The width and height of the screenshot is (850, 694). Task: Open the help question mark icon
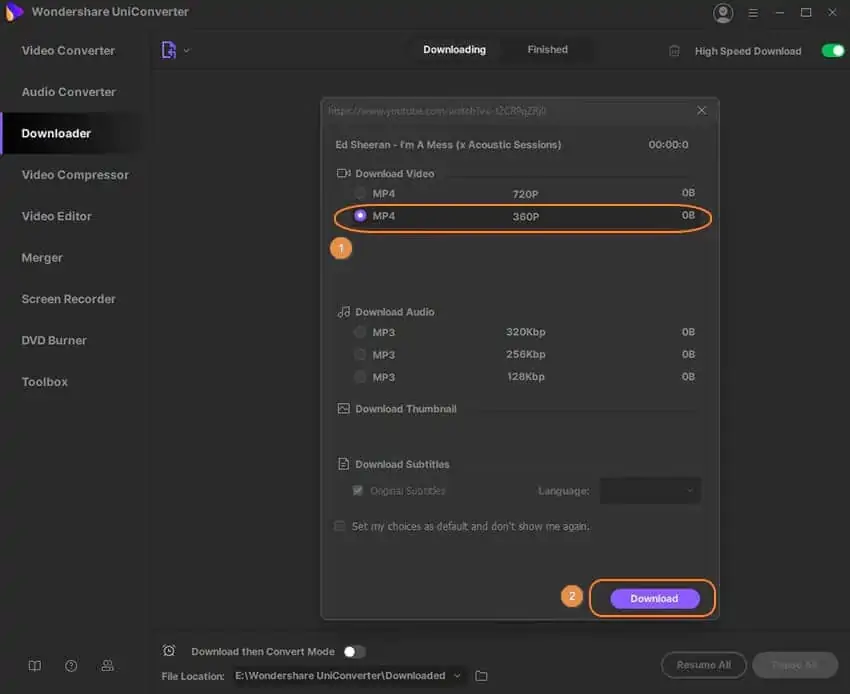coord(71,666)
